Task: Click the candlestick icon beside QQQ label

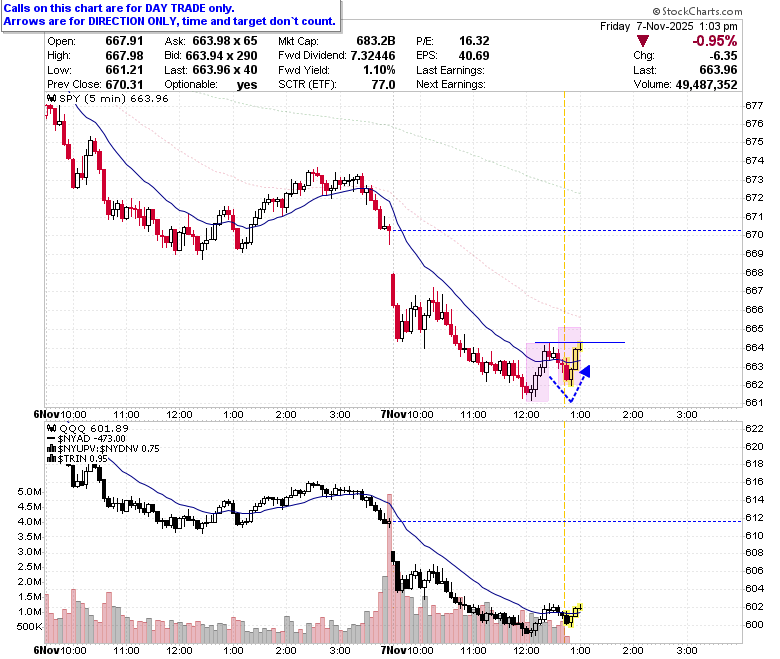Action: click(52, 428)
